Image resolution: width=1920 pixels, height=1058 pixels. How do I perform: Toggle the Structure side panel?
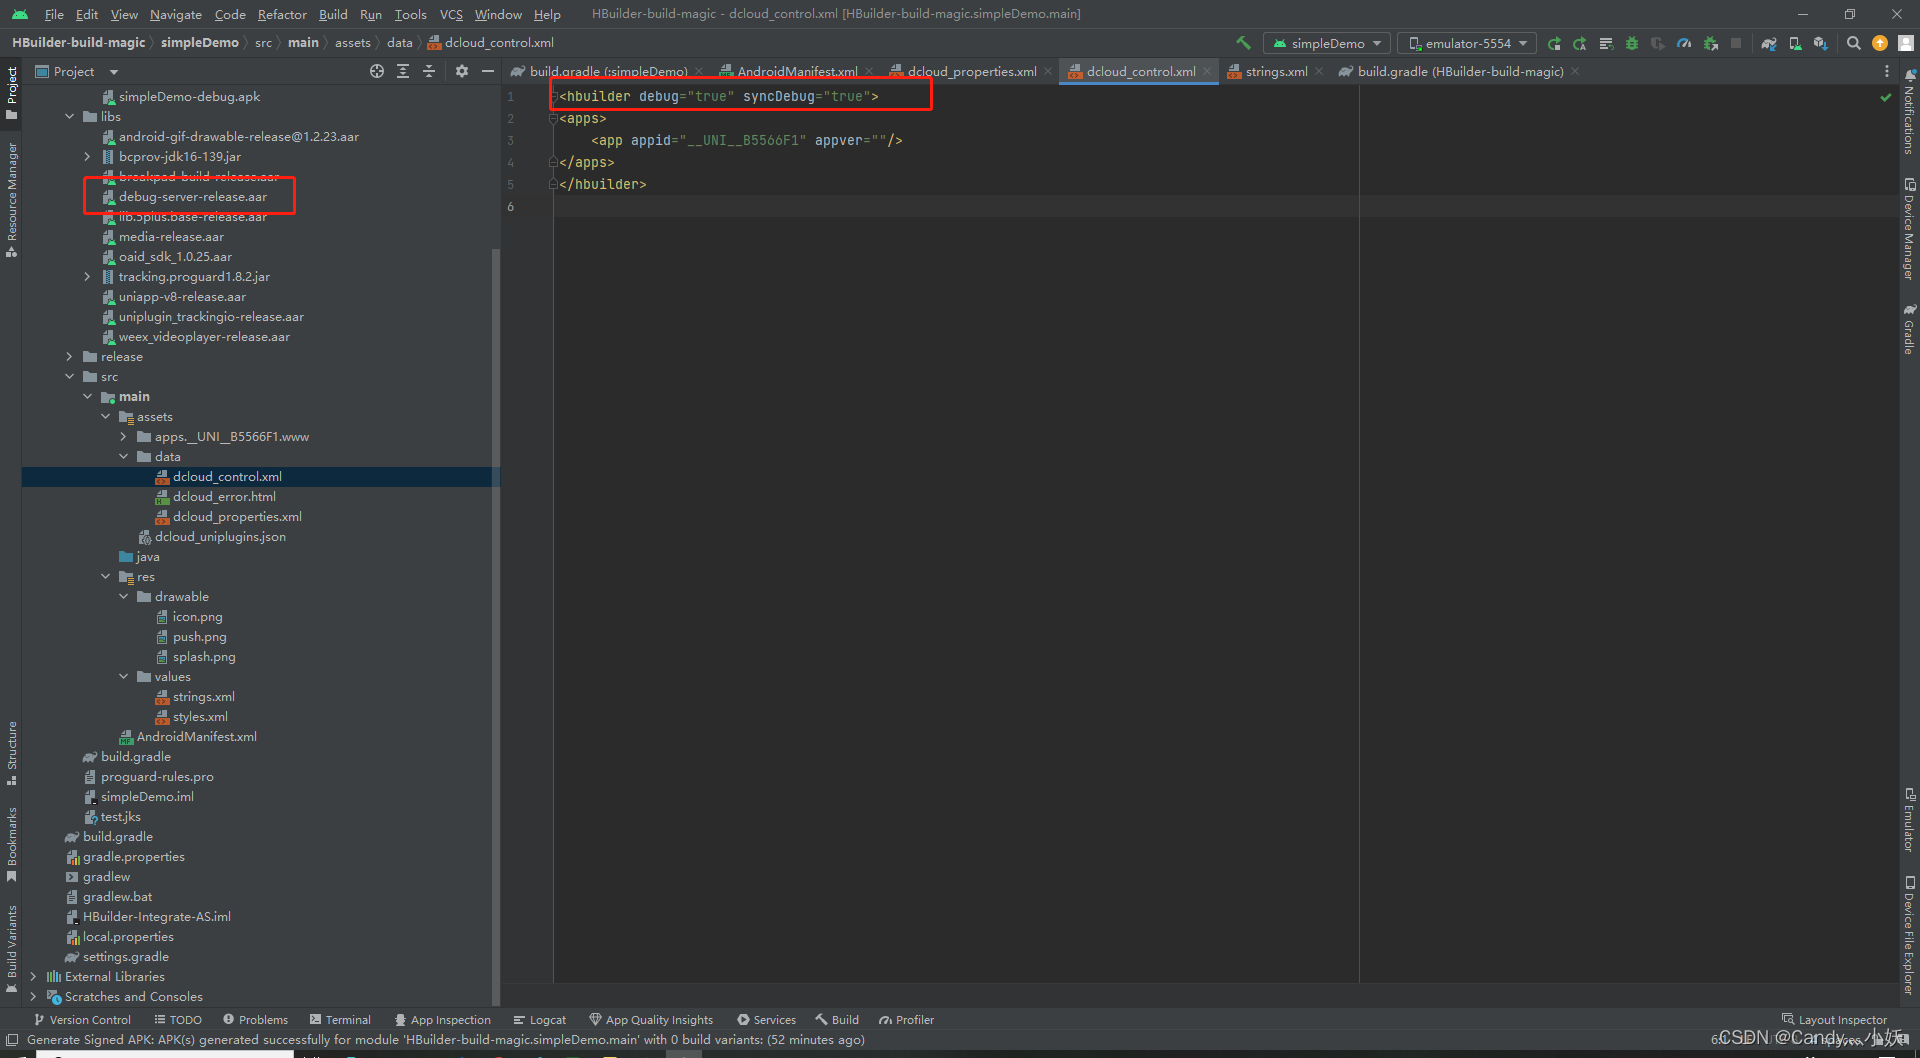click(12, 753)
